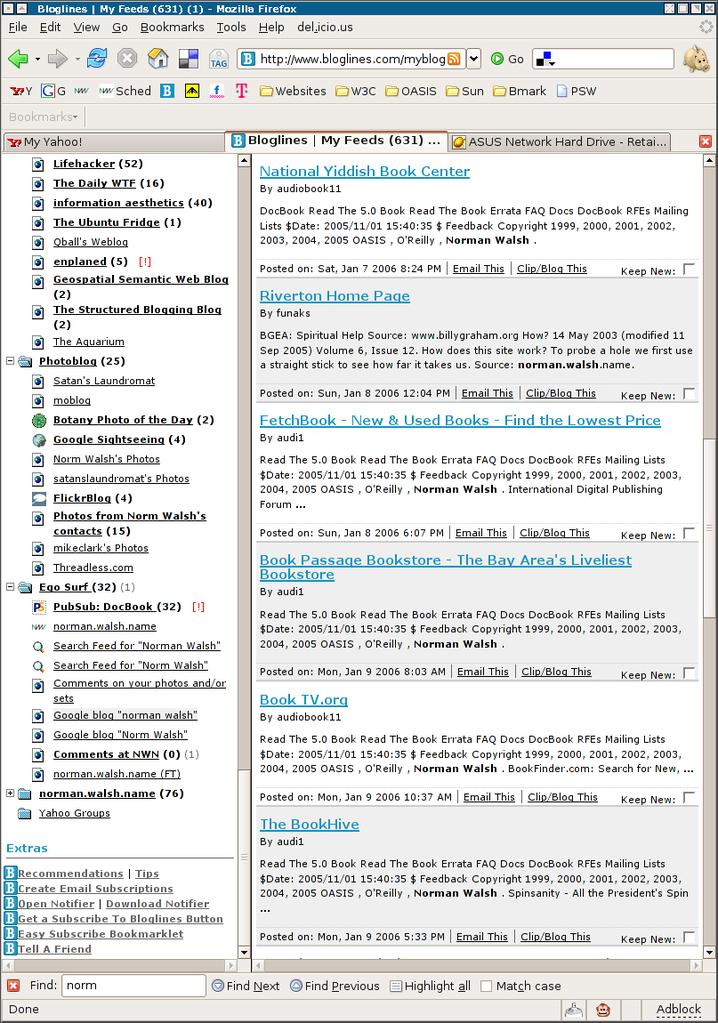Click the Stop loading icon

(x=127, y=59)
